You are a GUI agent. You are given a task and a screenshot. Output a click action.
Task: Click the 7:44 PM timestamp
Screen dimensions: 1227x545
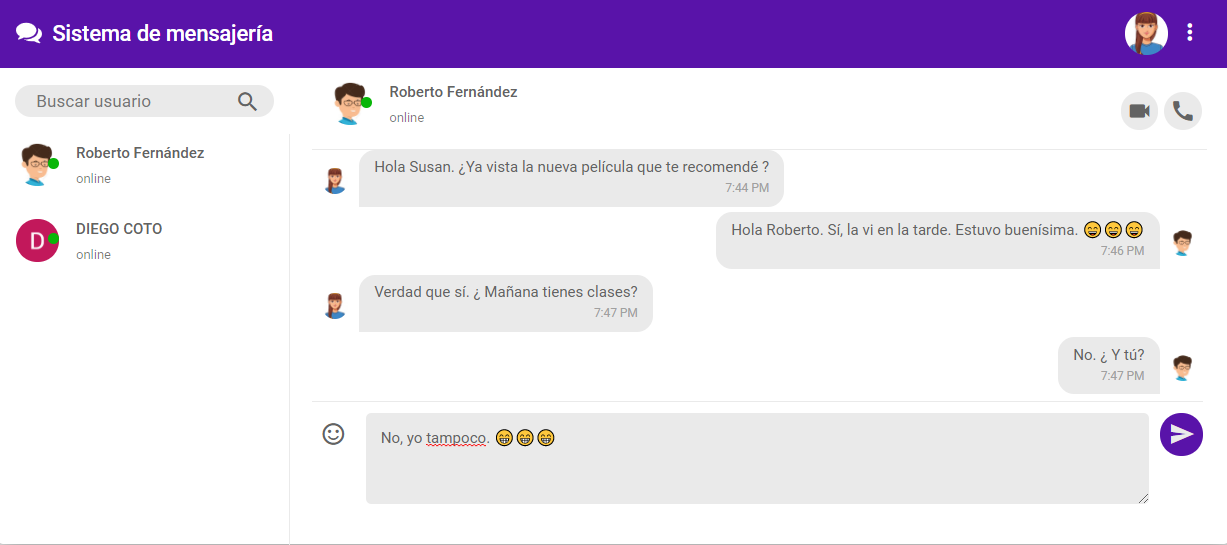tap(747, 188)
